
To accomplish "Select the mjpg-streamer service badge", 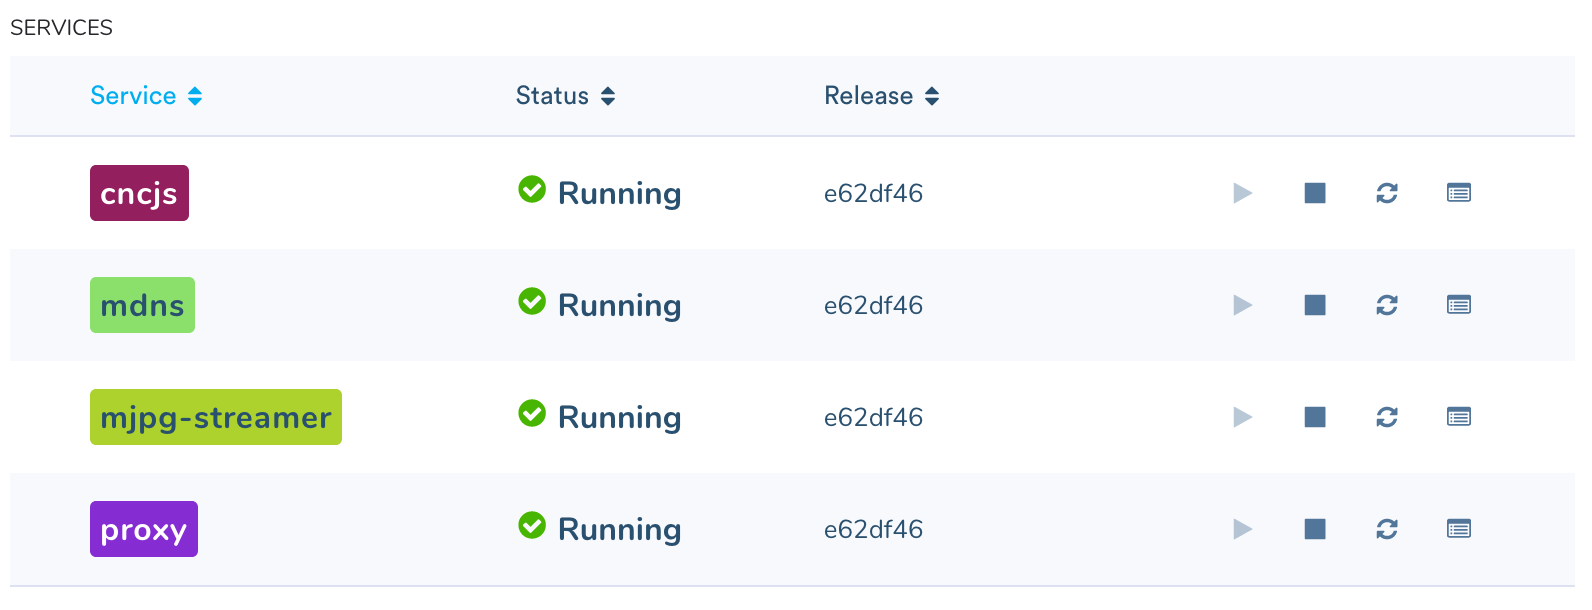I will [215, 417].
